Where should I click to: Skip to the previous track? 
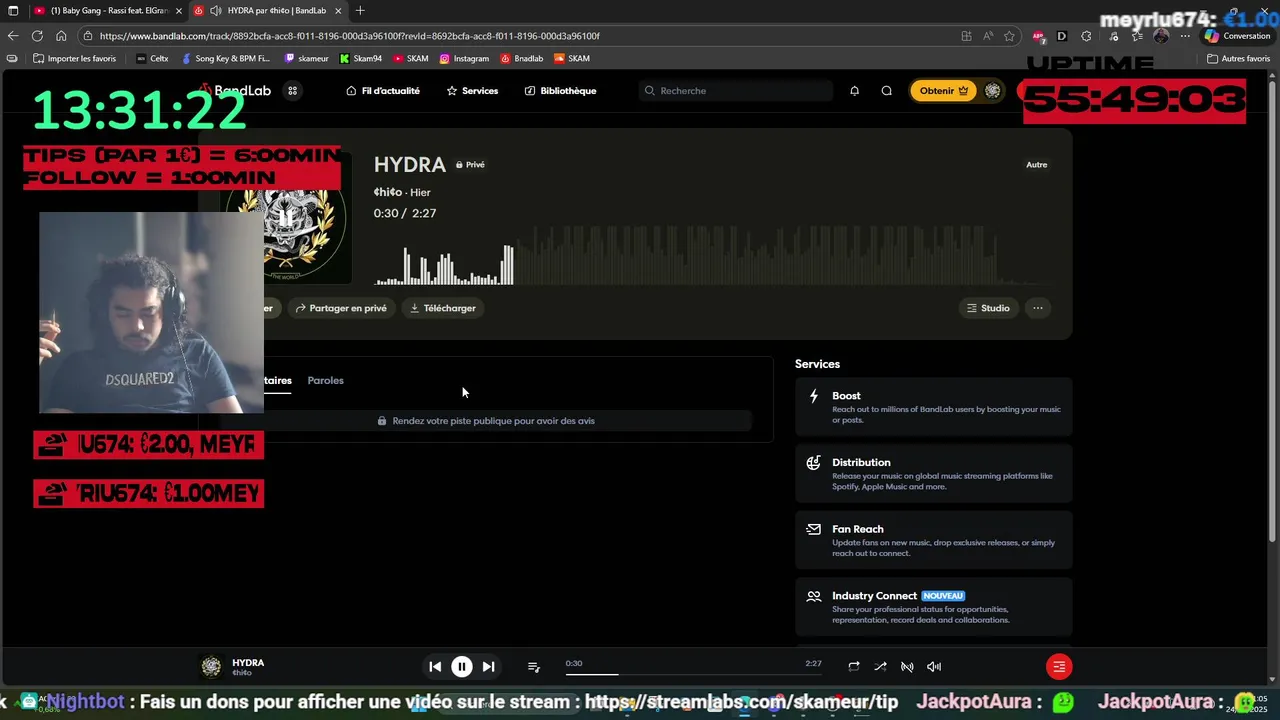point(435,667)
